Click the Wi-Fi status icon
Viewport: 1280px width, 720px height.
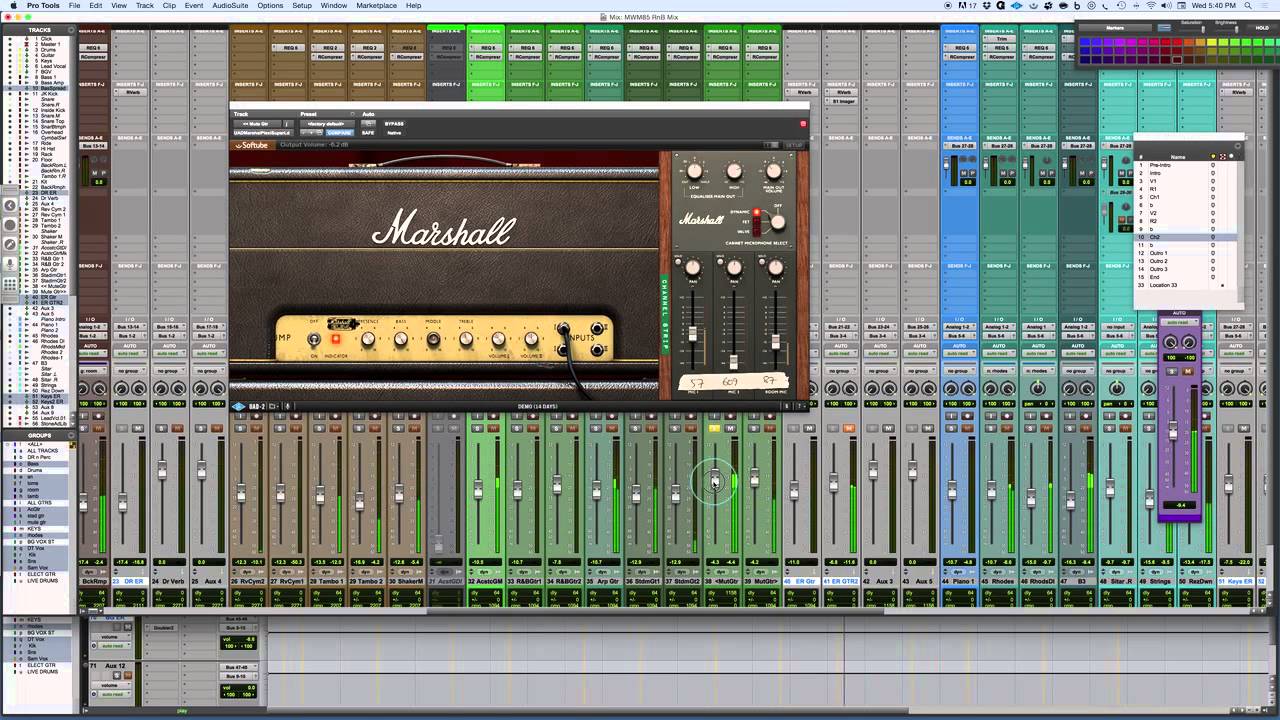point(1150,5)
